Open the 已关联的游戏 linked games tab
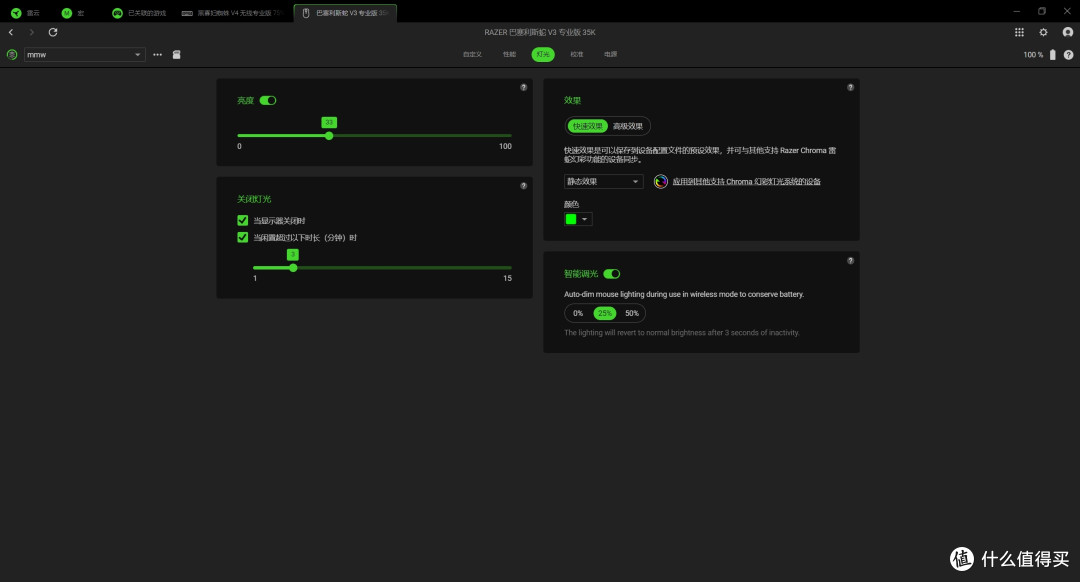The height and width of the screenshot is (582, 1080). (139, 13)
